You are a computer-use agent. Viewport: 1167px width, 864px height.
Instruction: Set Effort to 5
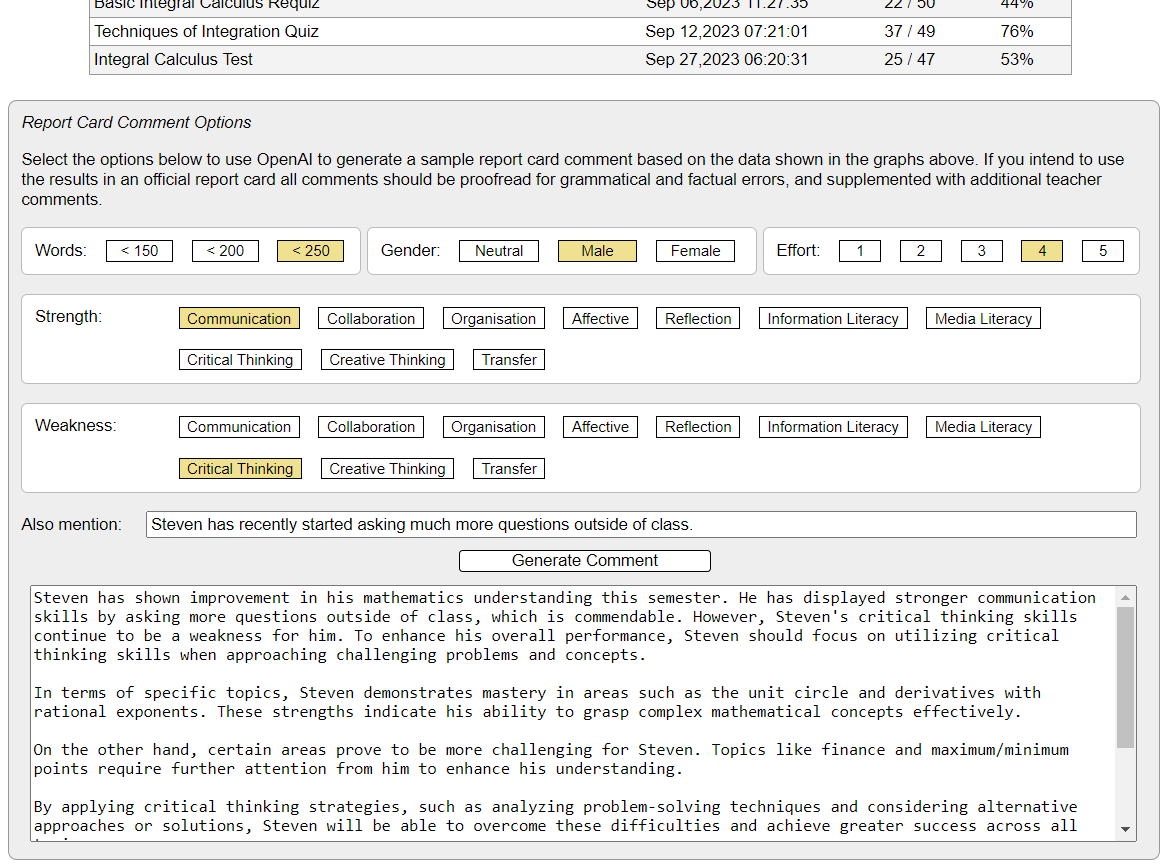pos(1103,251)
